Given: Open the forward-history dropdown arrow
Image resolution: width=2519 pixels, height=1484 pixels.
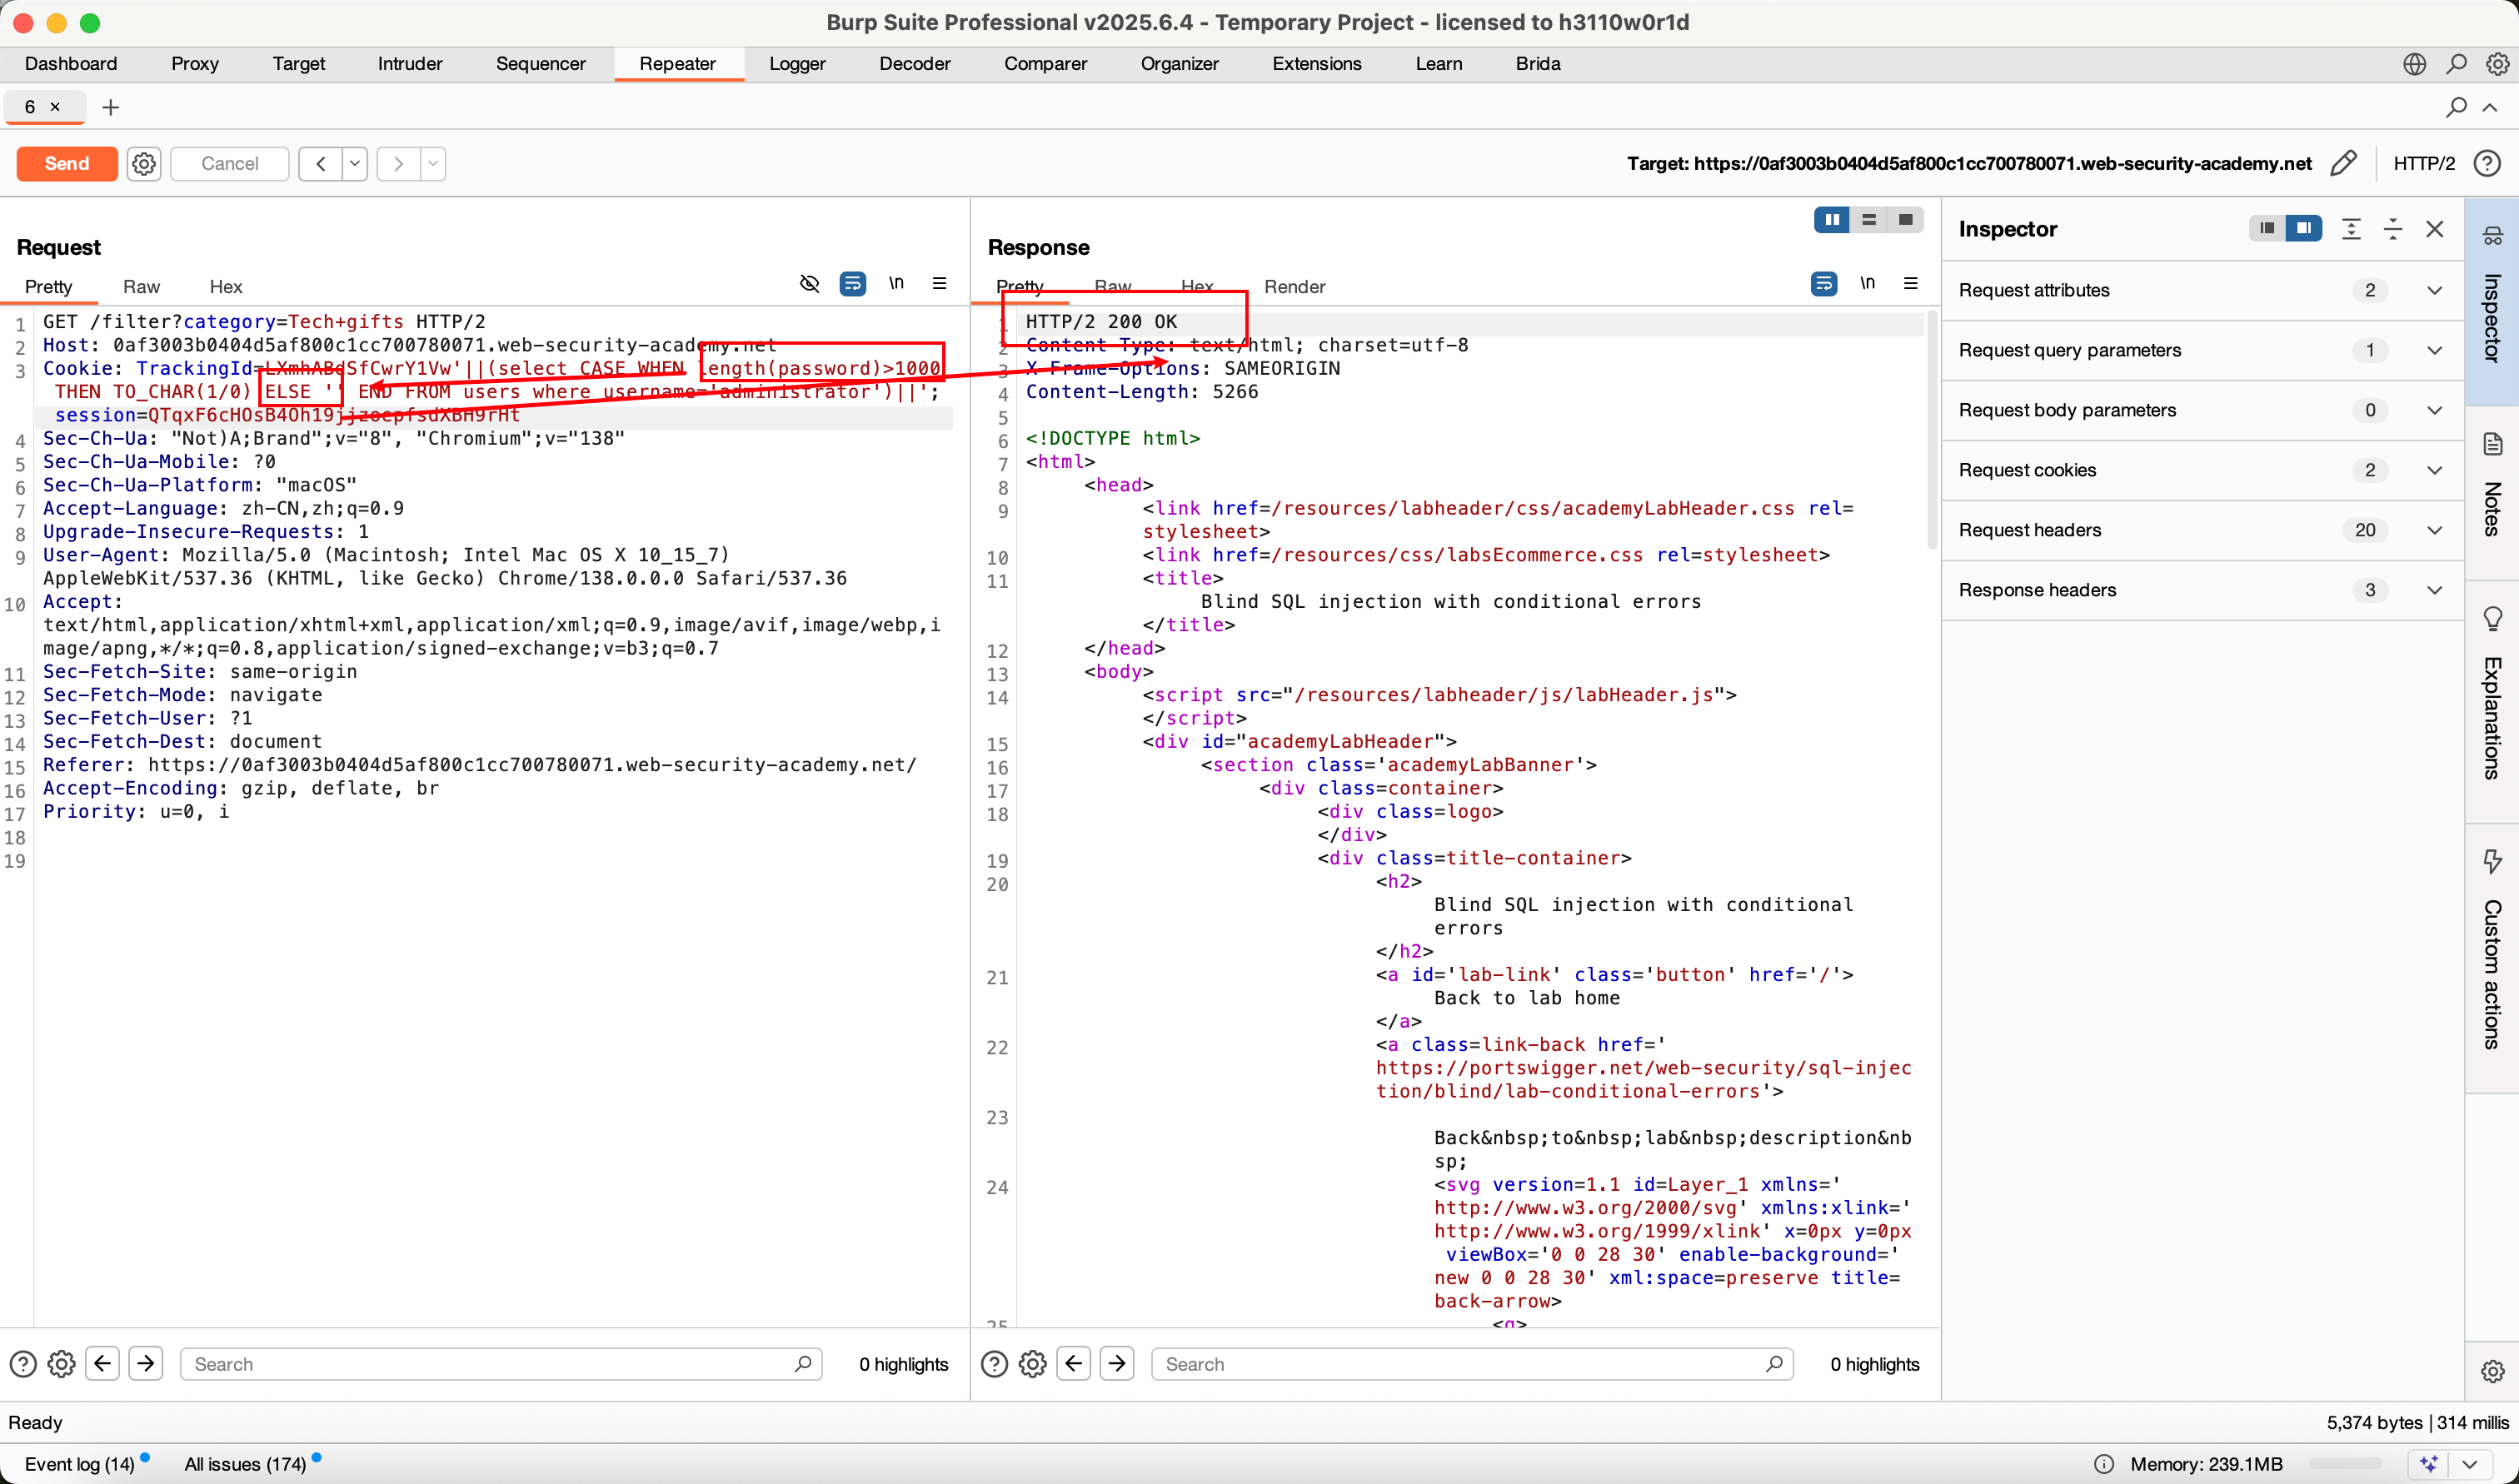Looking at the screenshot, I should 433,163.
